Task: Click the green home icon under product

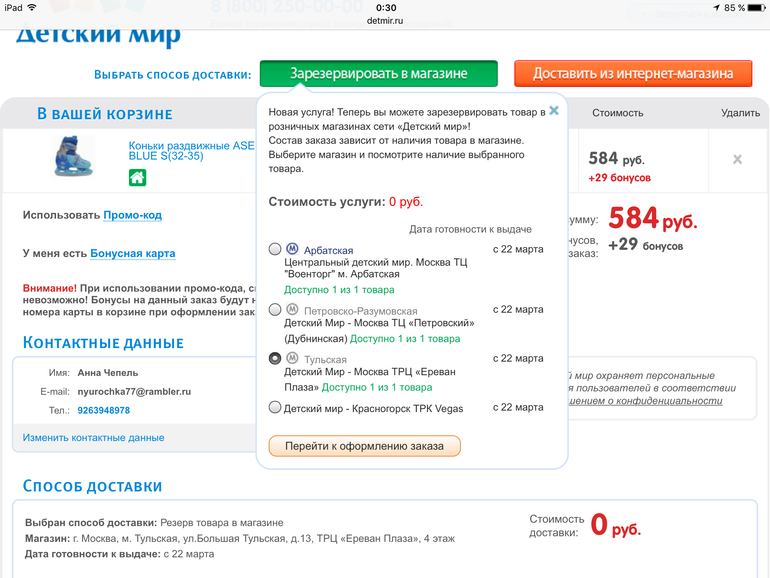Action: (x=137, y=177)
